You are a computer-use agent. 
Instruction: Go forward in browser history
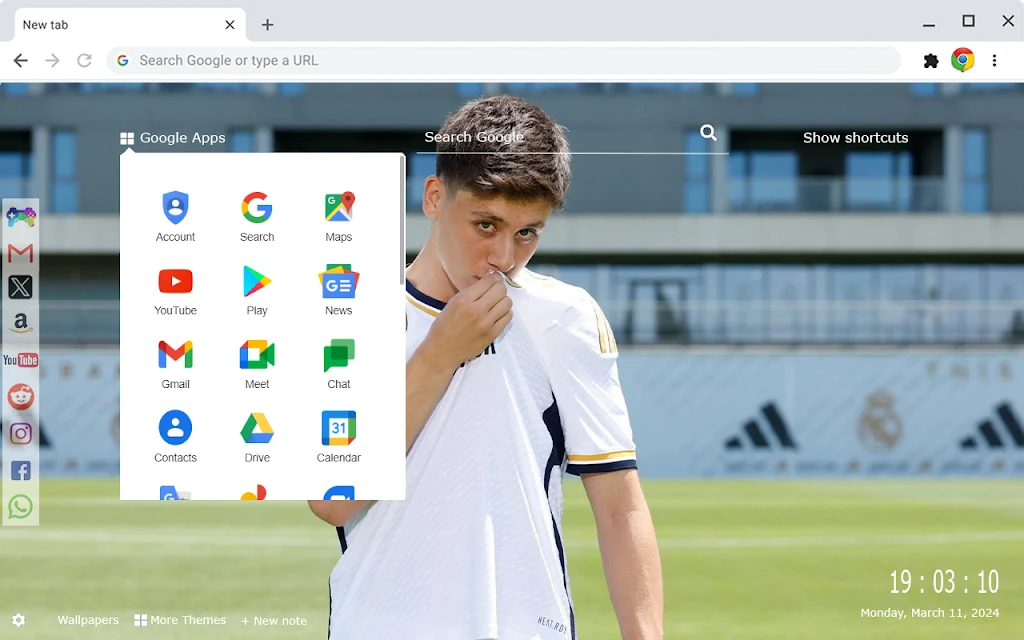(52, 61)
